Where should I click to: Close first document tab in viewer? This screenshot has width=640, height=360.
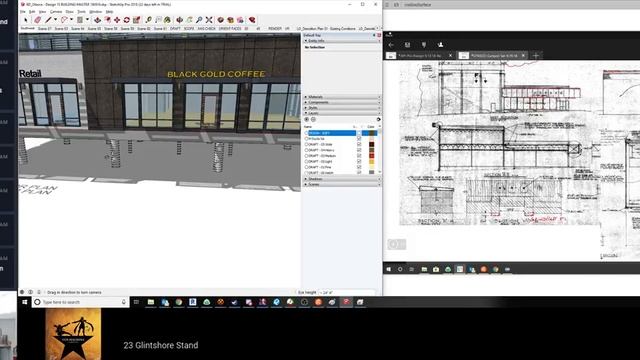coord(451,55)
